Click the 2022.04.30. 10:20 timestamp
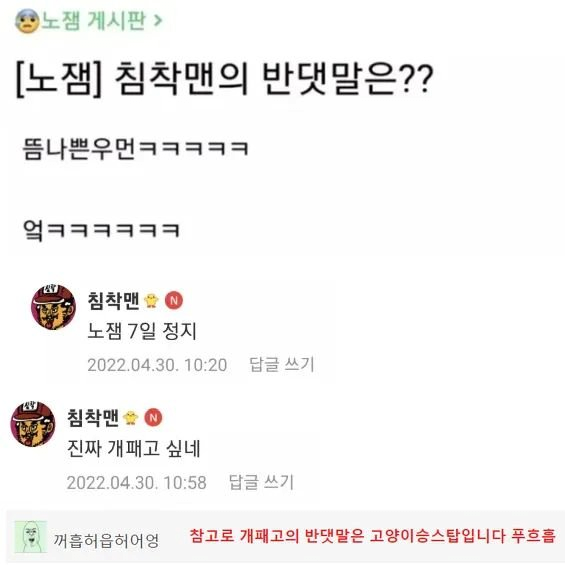Screen dimensions: 565x565 [157, 365]
